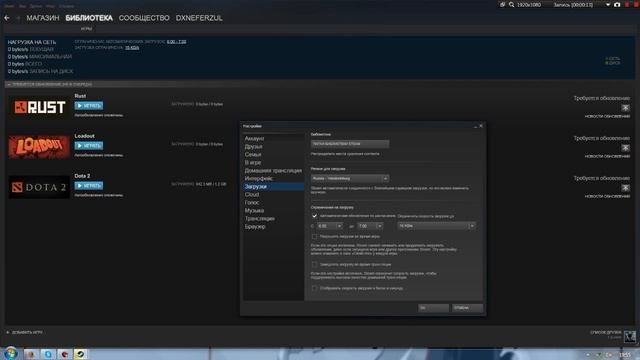Select Семья in settings sidebar
This screenshot has height=360, width=640.
[253, 154]
